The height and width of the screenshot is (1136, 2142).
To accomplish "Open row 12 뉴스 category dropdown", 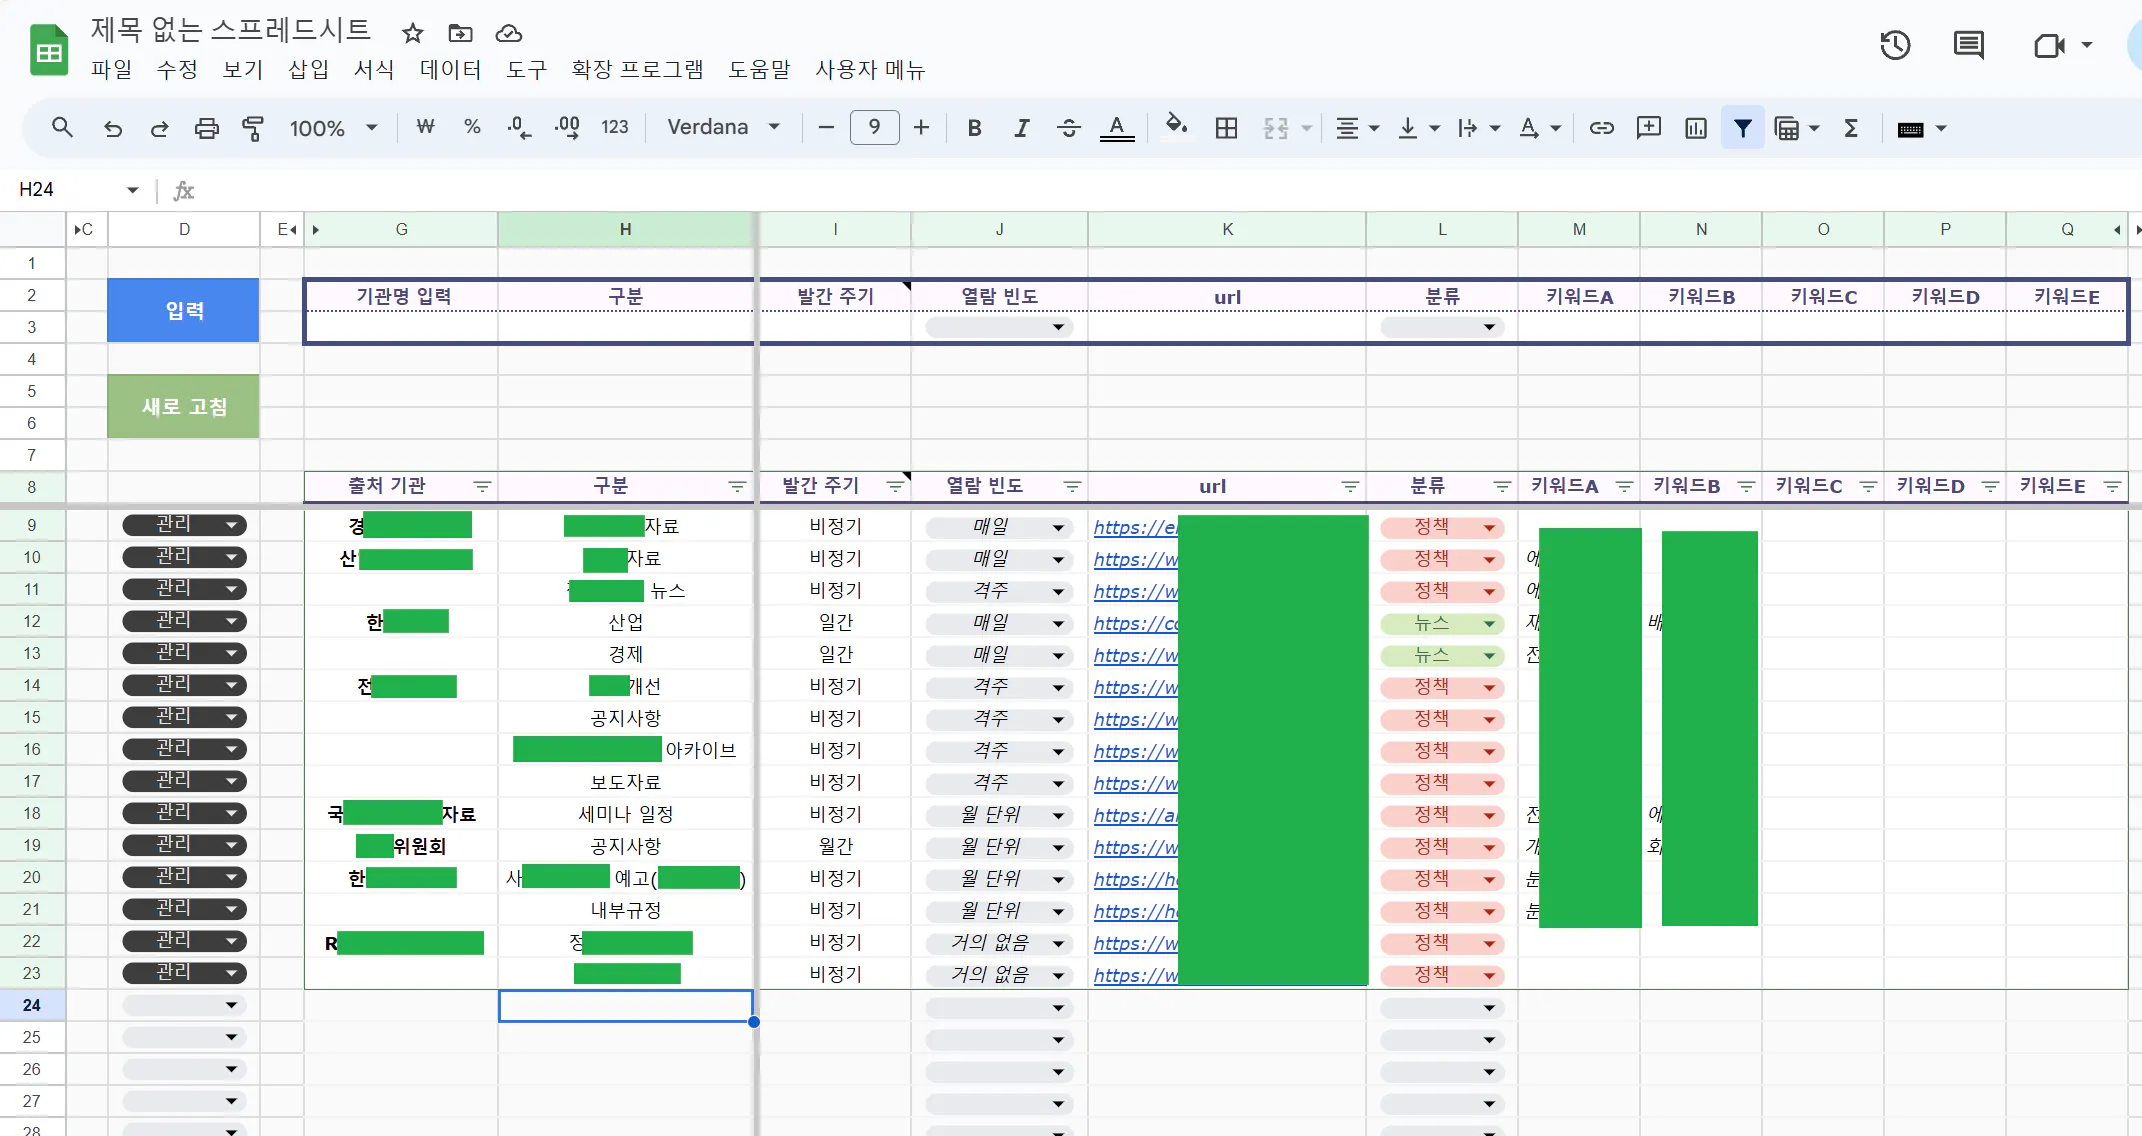I will pos(1489,624).
